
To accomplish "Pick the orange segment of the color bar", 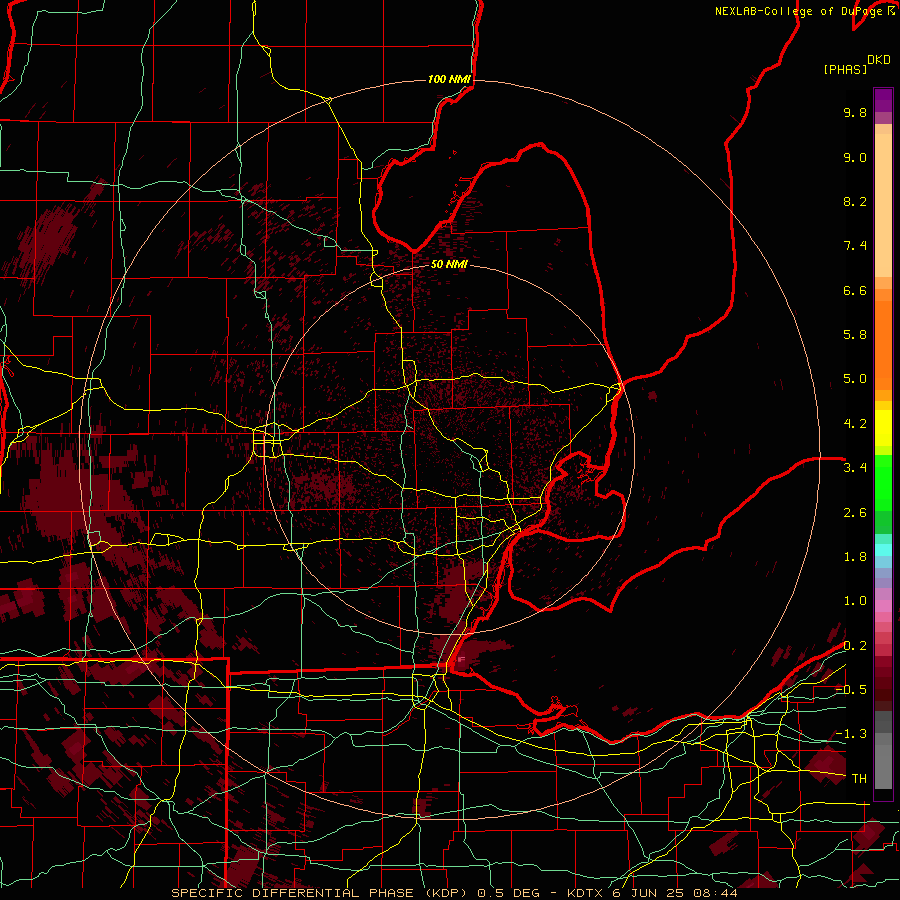I will (883, 344).
